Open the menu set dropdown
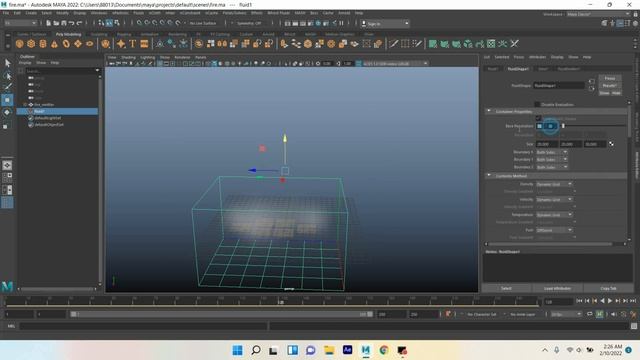The height and width of the screenshot is (360, 640). tap(21, 23)
